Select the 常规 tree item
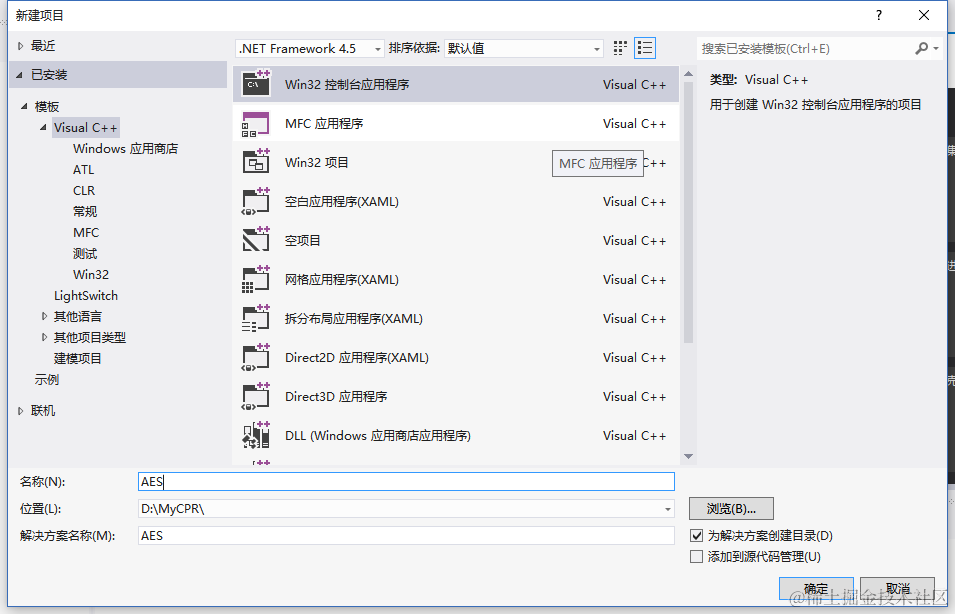Image resolution: width=955 pixels, height=614 pixels. pyautogui.click(x=85, y=211)
